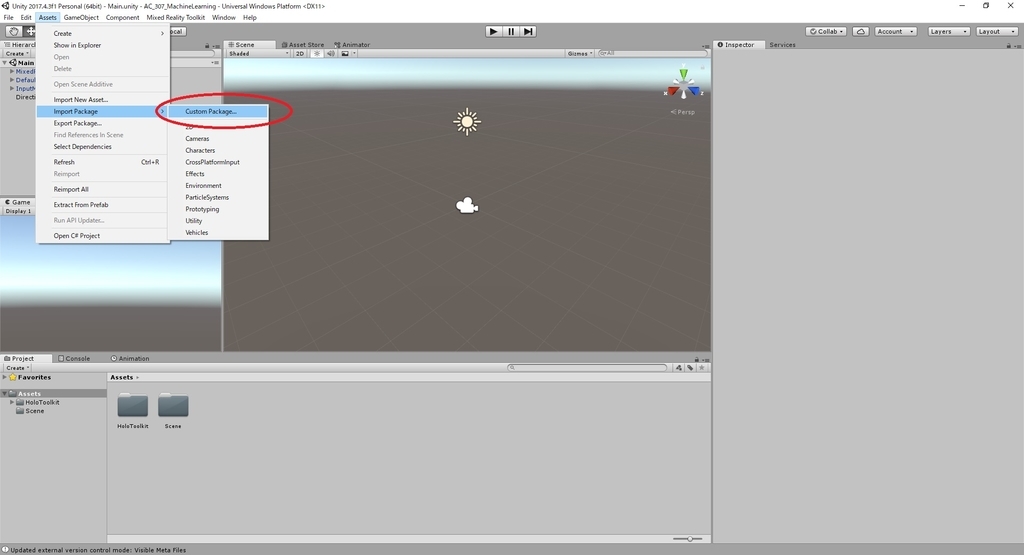The height and width of the screenshot is (555, 1024).
Task: Open the cloud services button
Action: tap(861, 31)
